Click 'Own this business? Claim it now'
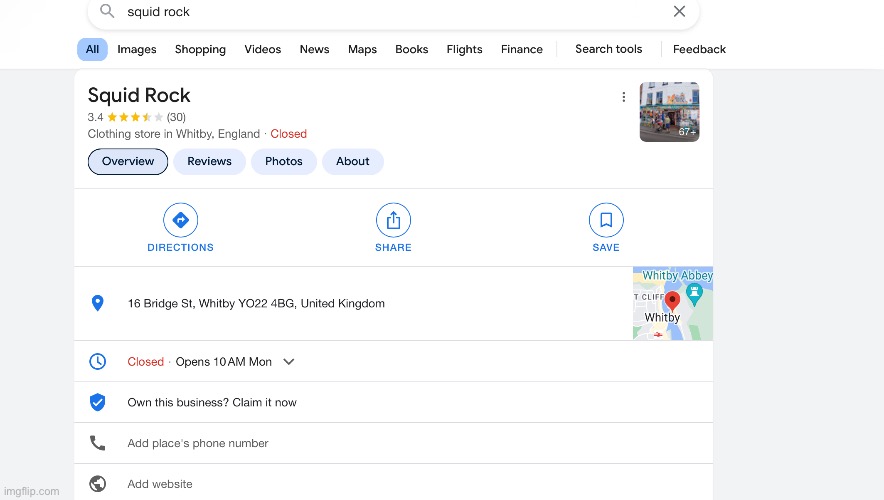 (x=212, y=402)
